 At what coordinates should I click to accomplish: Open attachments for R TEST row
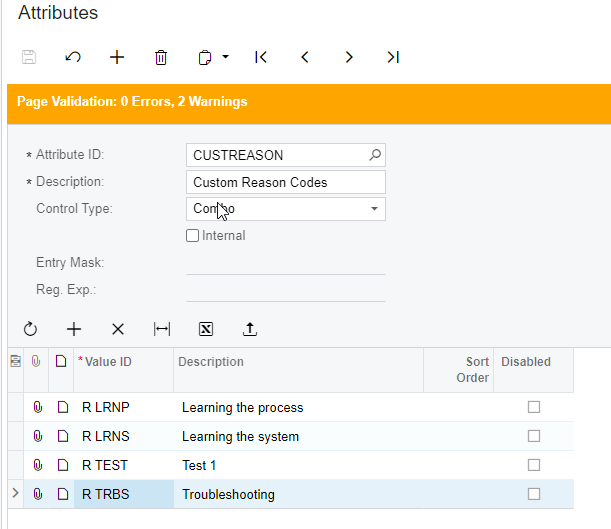pos(37,465)
